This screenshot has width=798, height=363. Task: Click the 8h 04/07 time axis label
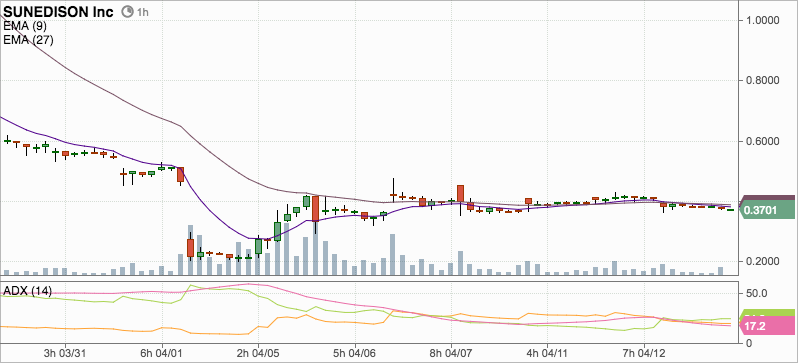tap(451, 352)
